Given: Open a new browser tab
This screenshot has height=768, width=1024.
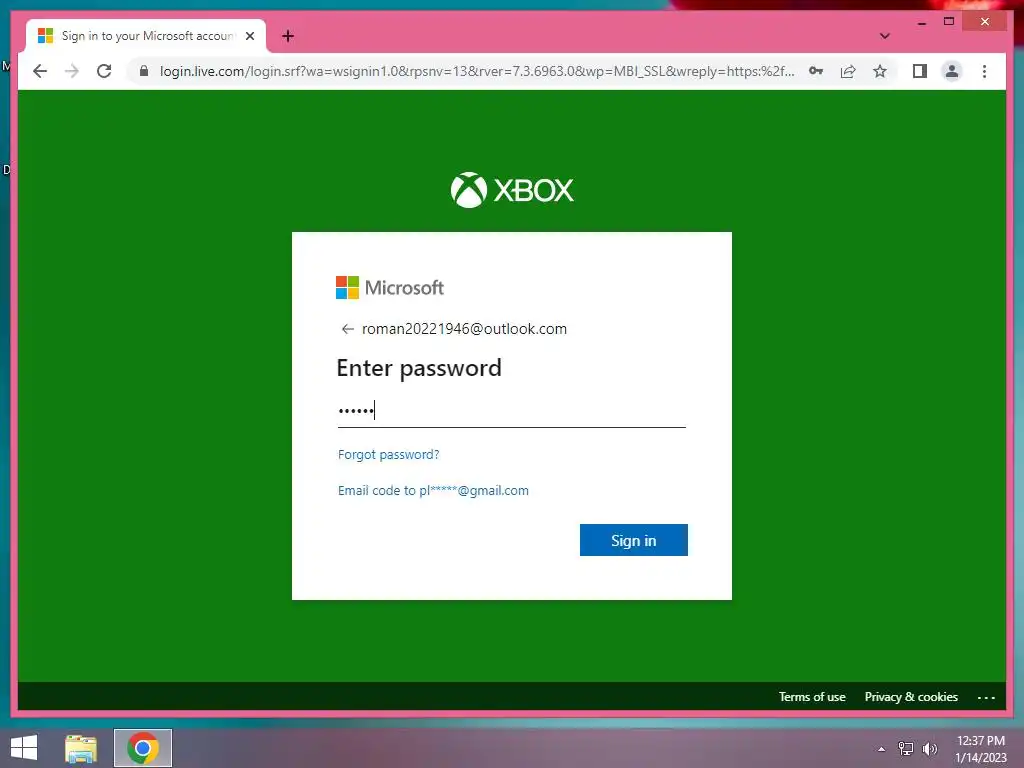Looking at the screenshot, I should click(x=288, y=36).
